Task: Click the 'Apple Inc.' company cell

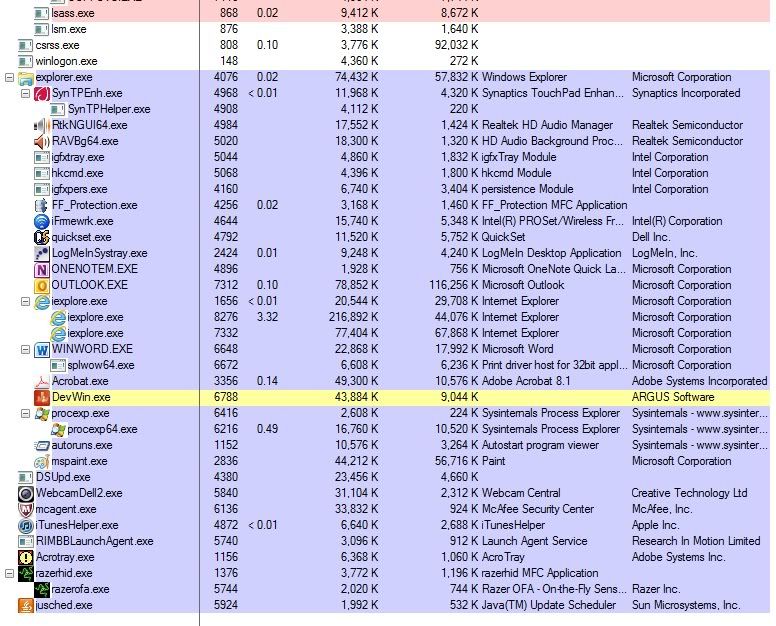Action: coord(656,525)
